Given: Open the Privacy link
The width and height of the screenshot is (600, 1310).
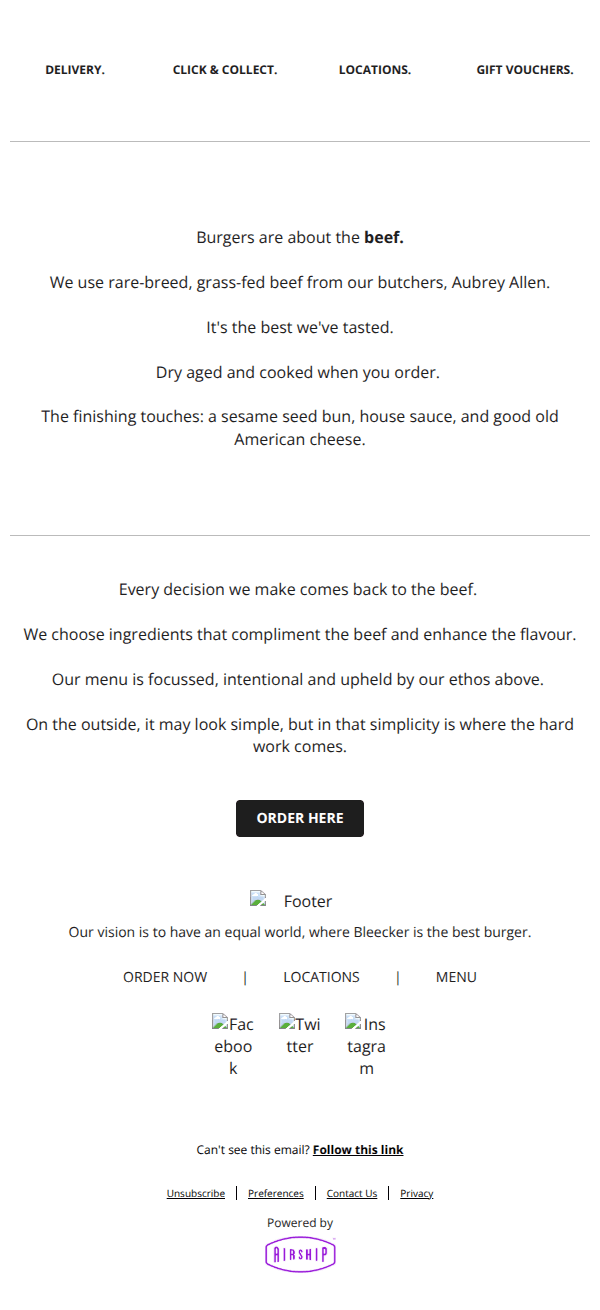Looking at the screenshot, I should pos(417,1193).
